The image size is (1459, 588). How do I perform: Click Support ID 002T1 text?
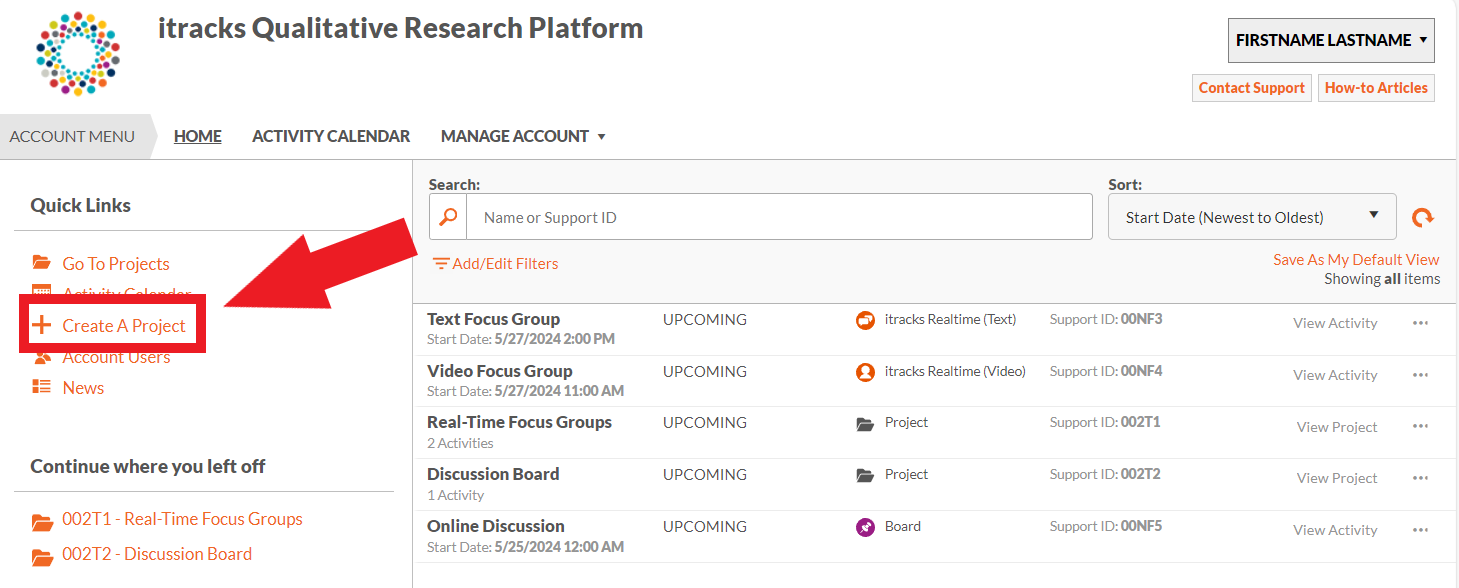pyautogui.click(x=1105, y=422)
